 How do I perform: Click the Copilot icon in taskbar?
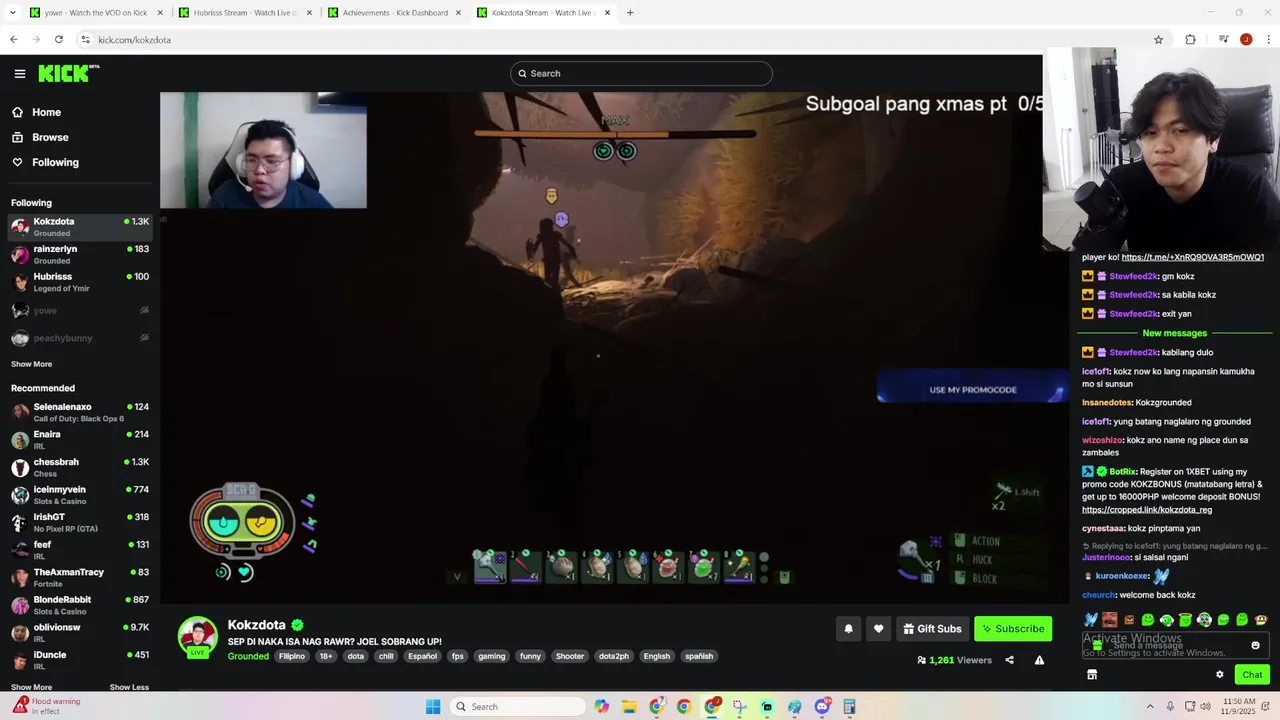(x=601, y=707)
